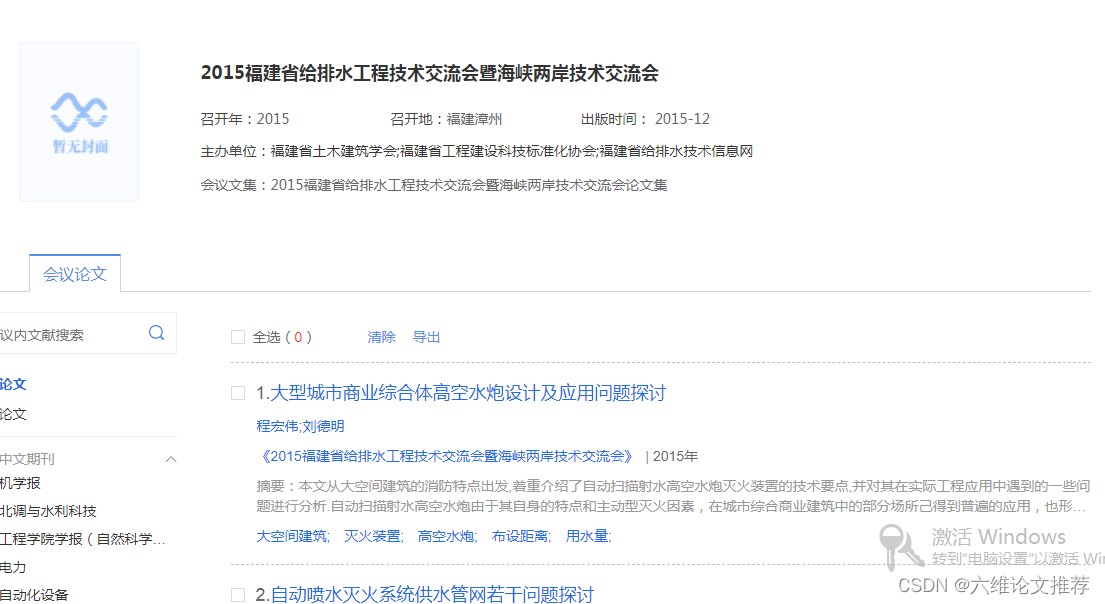Click the 召开年：2015 text
Screen dimensions: 1105x604
coord(245,119)
